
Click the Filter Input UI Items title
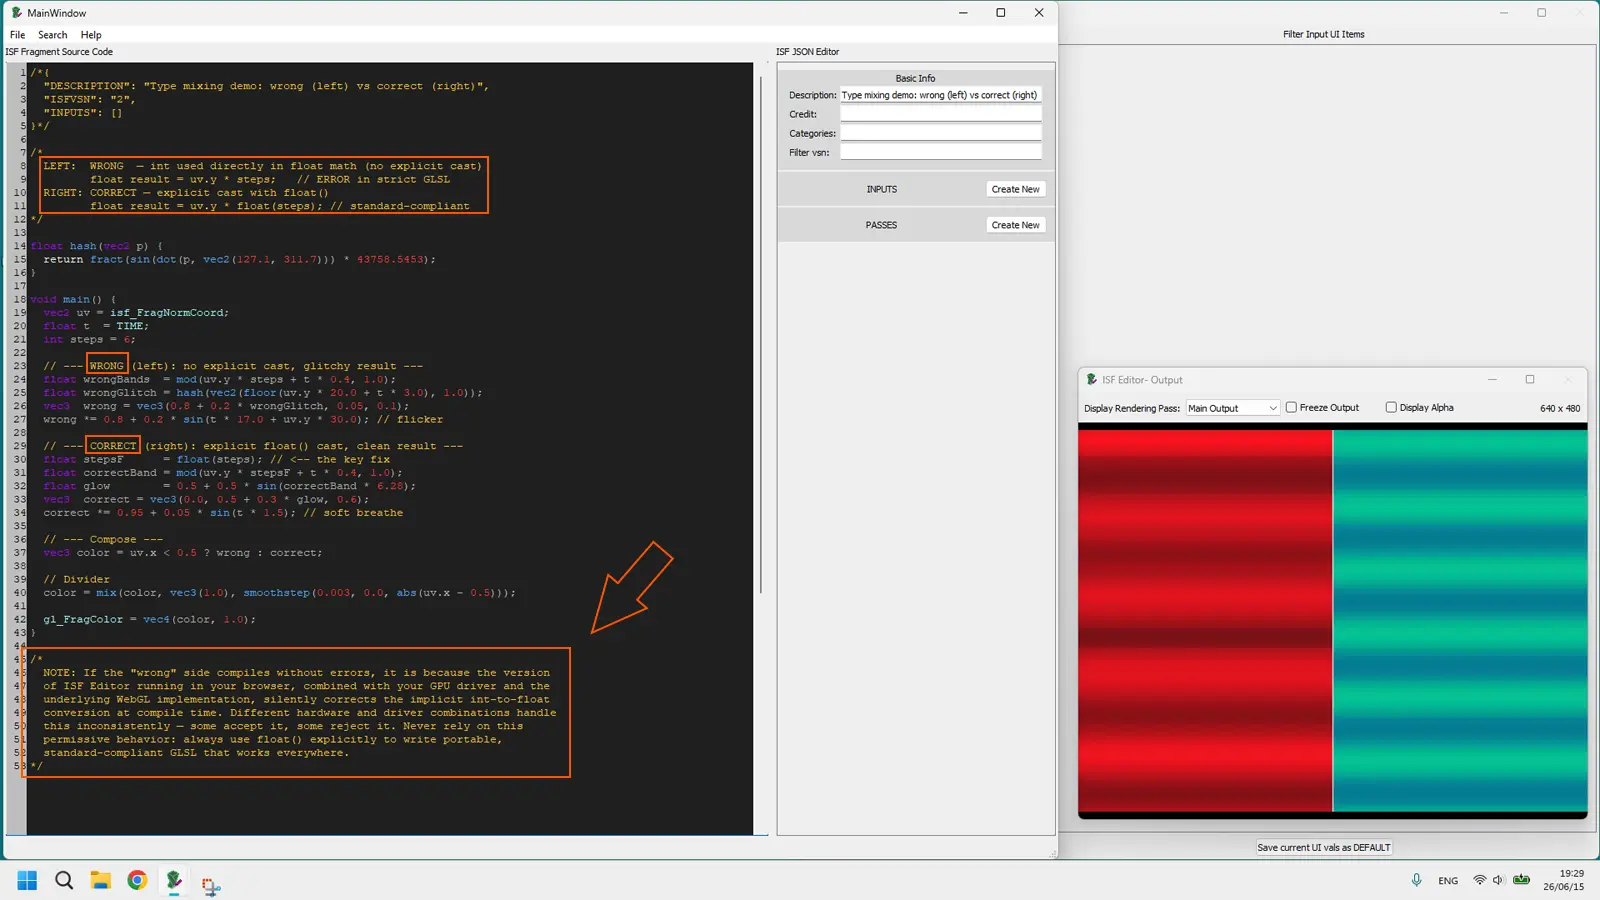tap(1323, 34)
